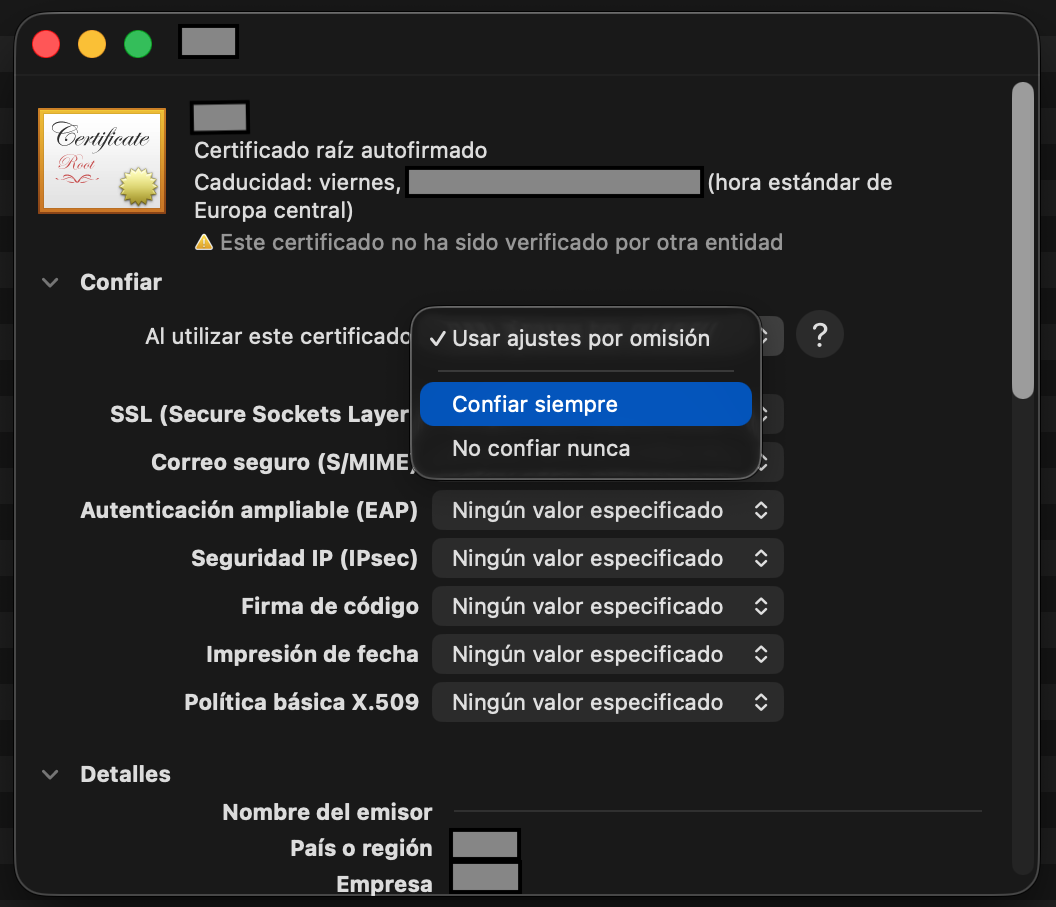The image size is (1056, 907).
Task: Click the 'Empresa' label
Action: (x=384, y=884)
